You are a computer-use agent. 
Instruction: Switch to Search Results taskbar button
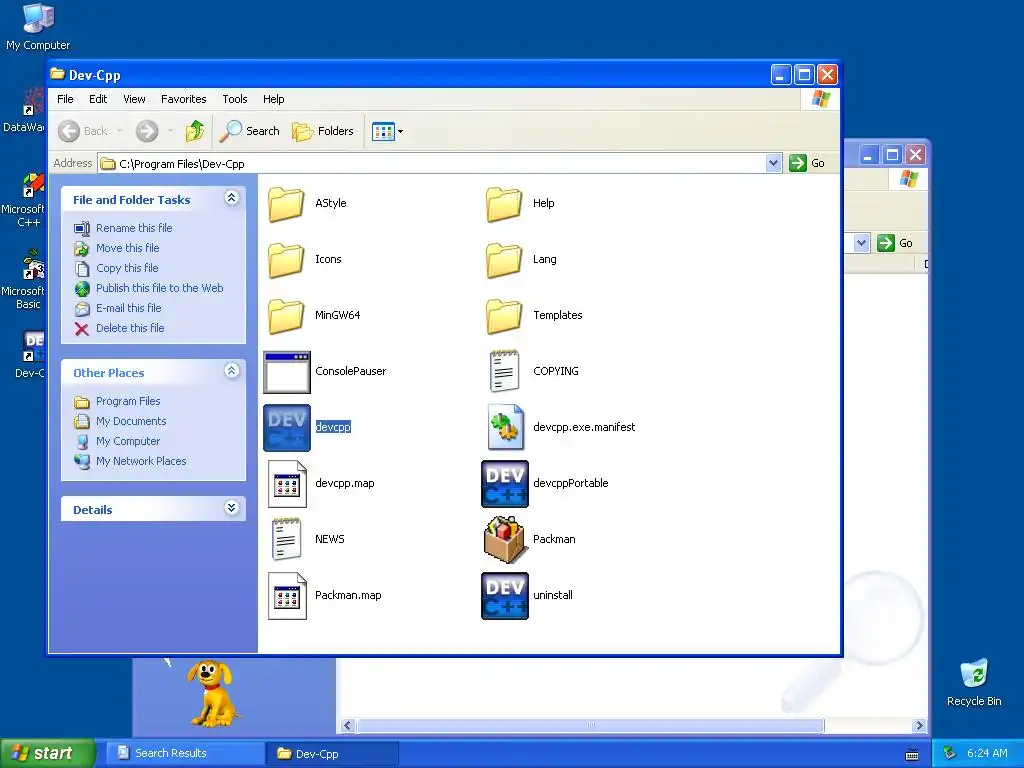[184, 754]
